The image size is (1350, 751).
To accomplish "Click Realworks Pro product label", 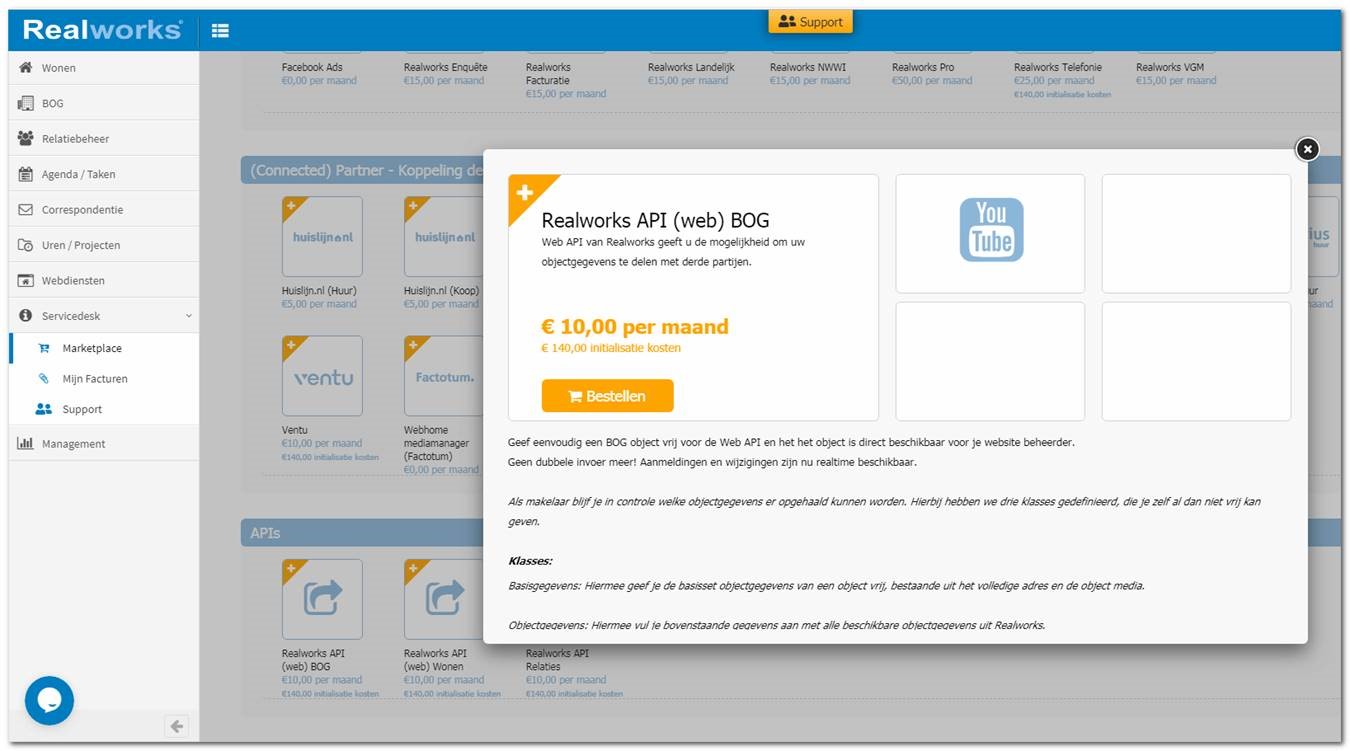I will point(923,68).
